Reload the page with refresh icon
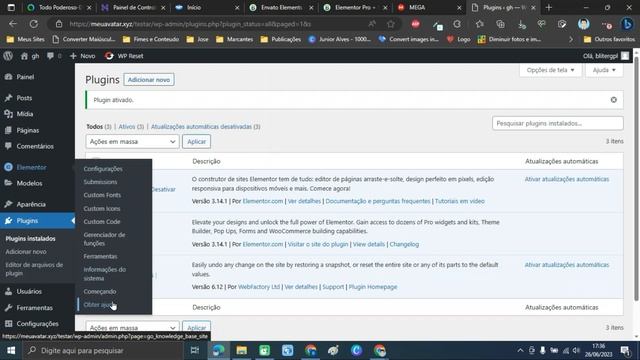 coord(34,24)
